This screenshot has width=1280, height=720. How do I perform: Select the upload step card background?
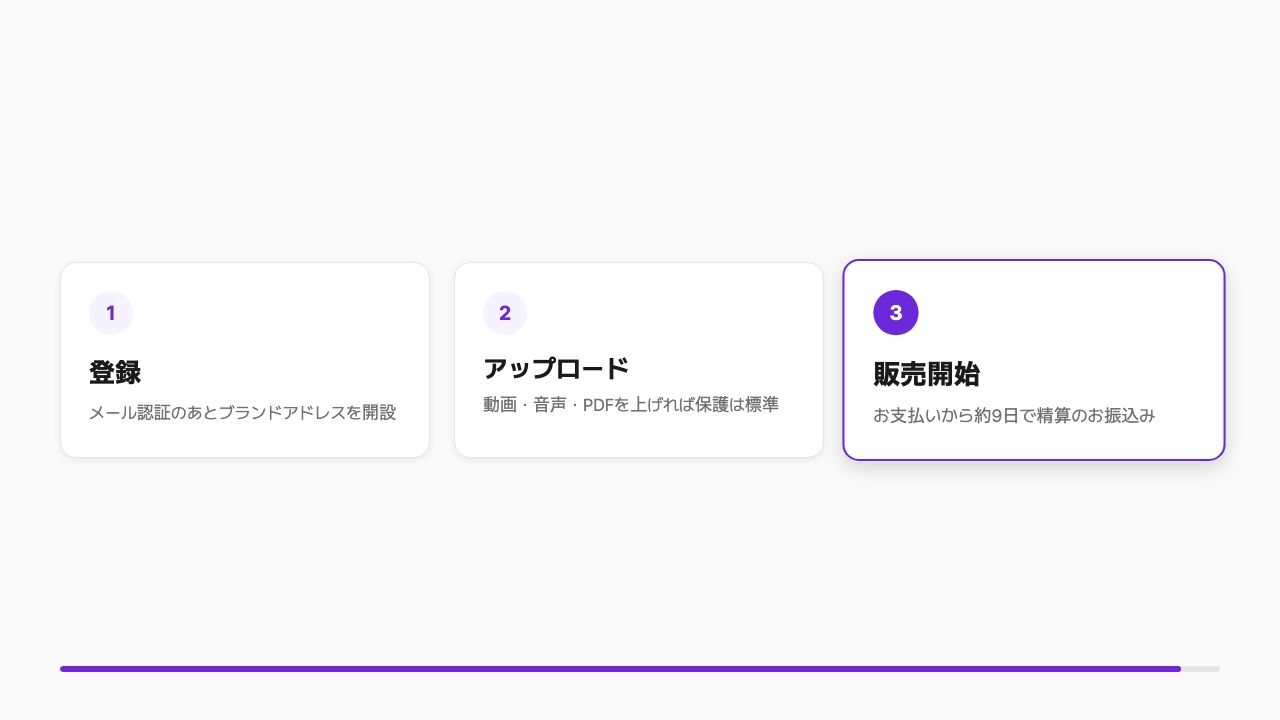click(x=639, y=360)
